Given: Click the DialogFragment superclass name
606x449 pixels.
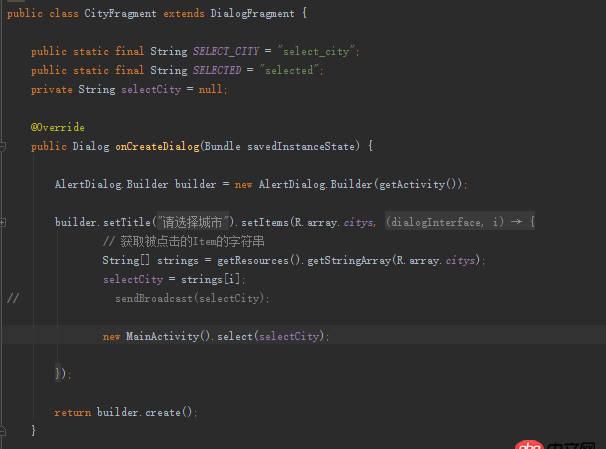Looking at the screenshot, I should (x=252, y=14).
